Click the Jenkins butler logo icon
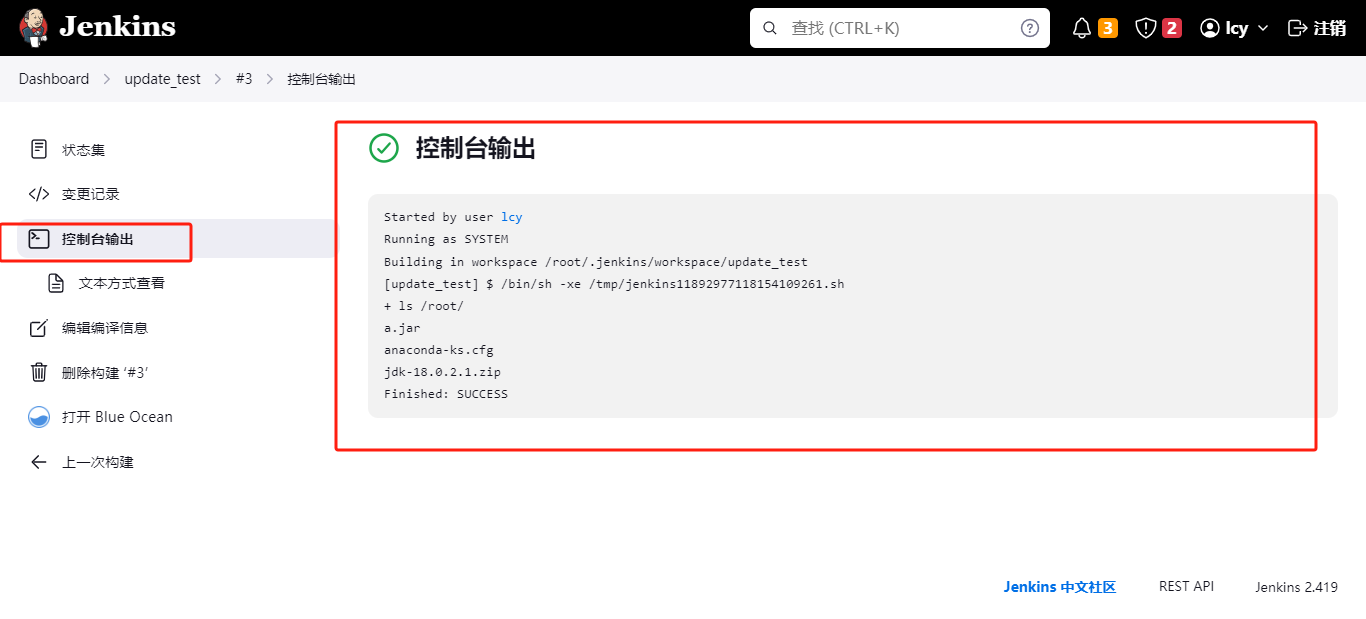 pos(33,28)
